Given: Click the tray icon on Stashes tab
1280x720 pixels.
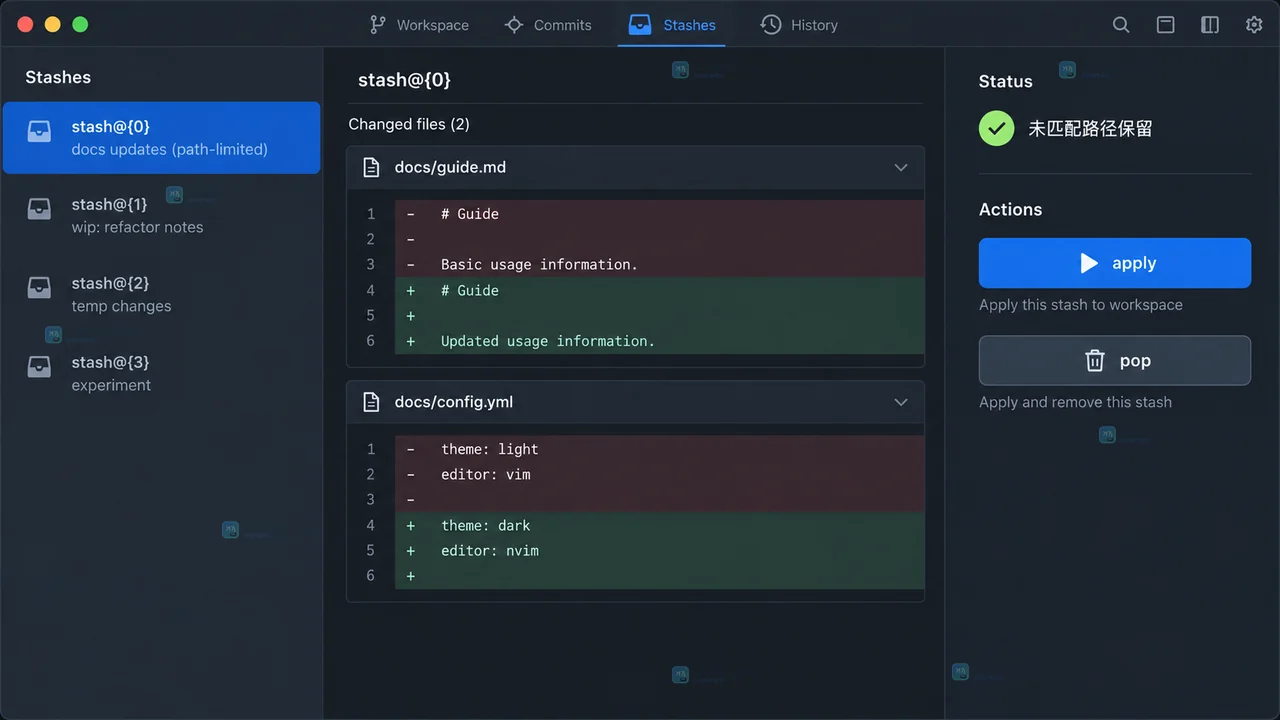Looking at the screenshot, I should coord(640,25).
